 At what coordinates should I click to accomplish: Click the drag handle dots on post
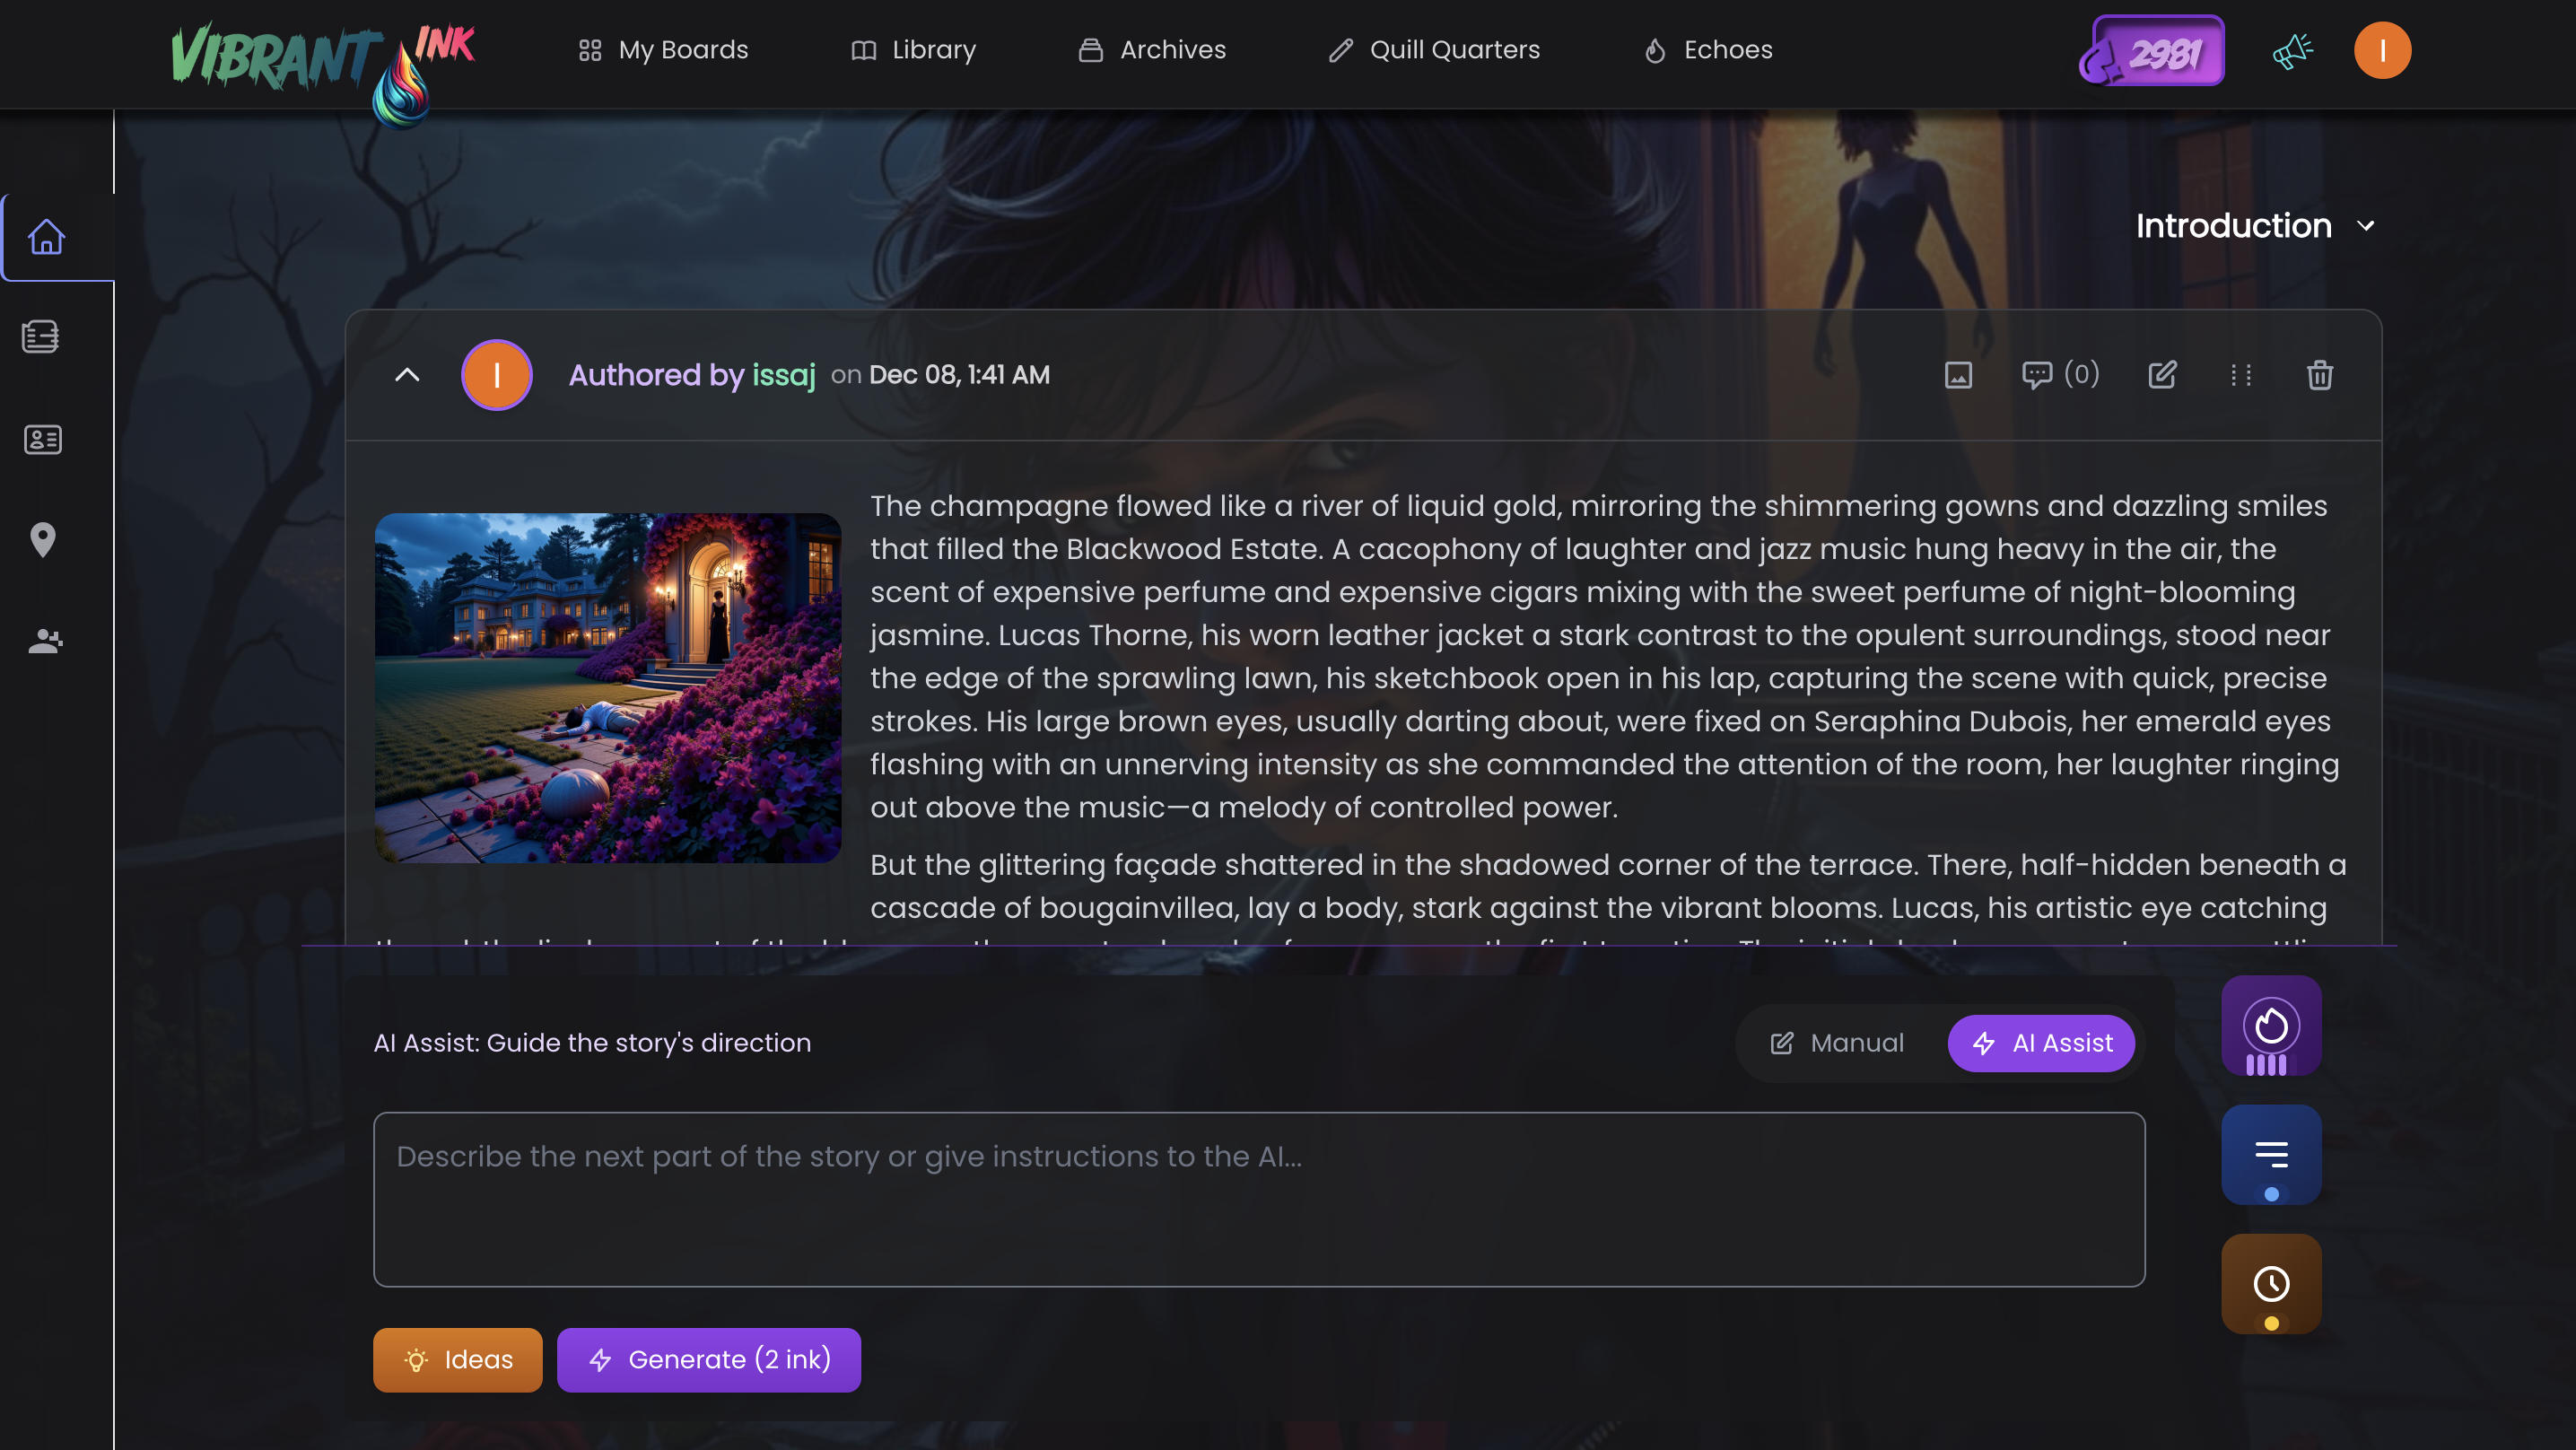[x=2240, y=375]
